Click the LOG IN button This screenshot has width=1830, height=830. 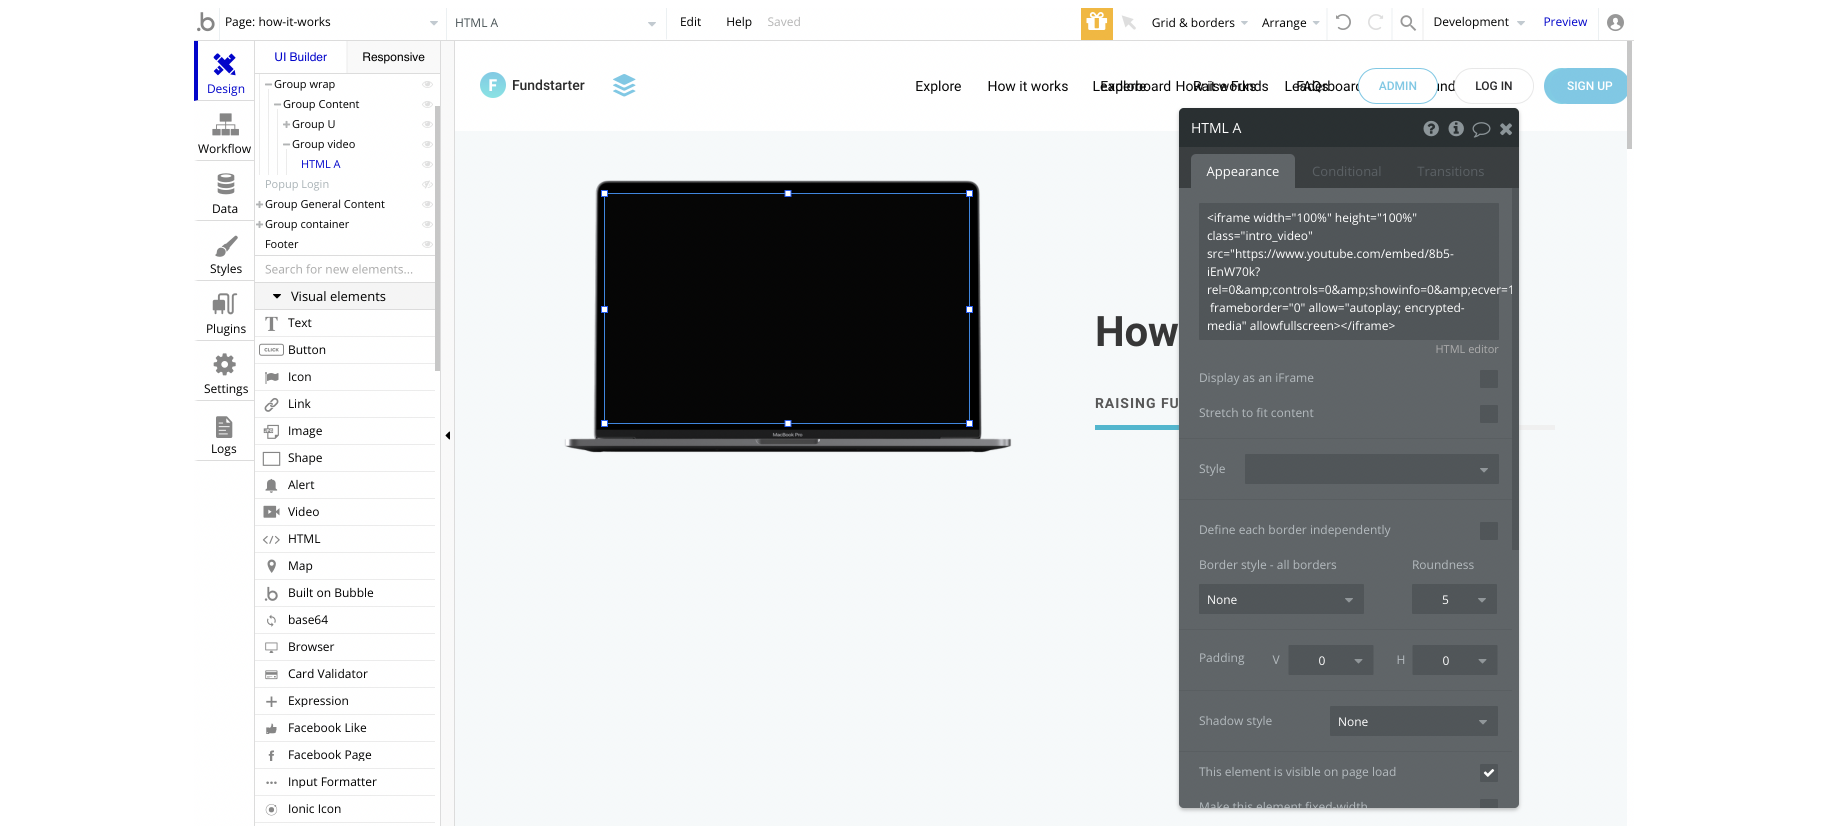tap(1493, 86)
